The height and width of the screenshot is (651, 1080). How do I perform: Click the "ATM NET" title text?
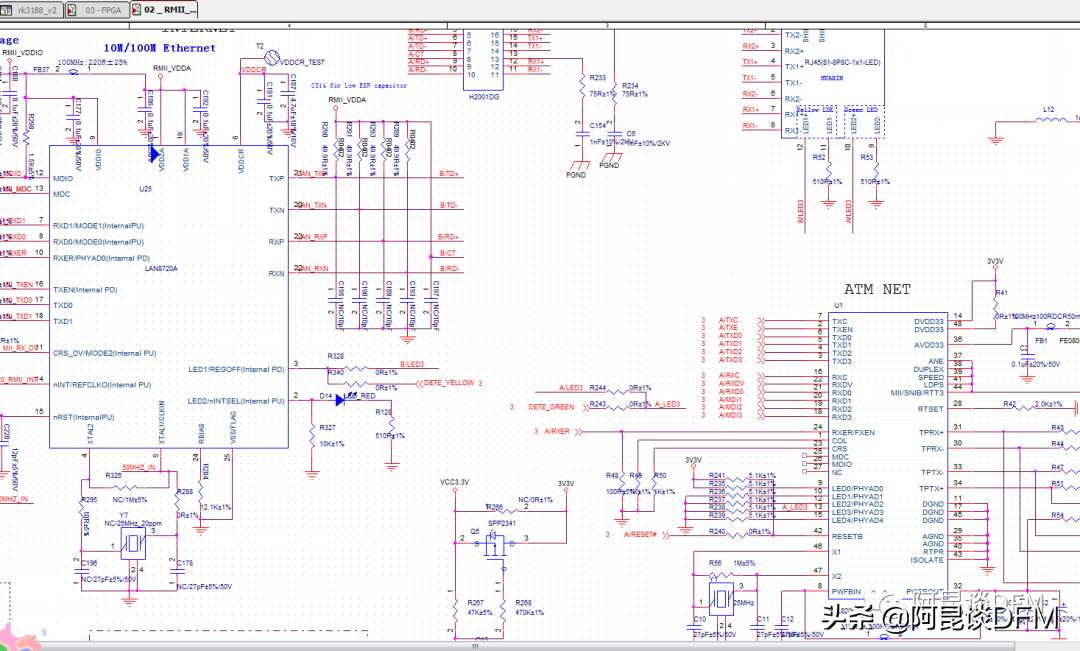pyautogui.click(x=877, y=289)
